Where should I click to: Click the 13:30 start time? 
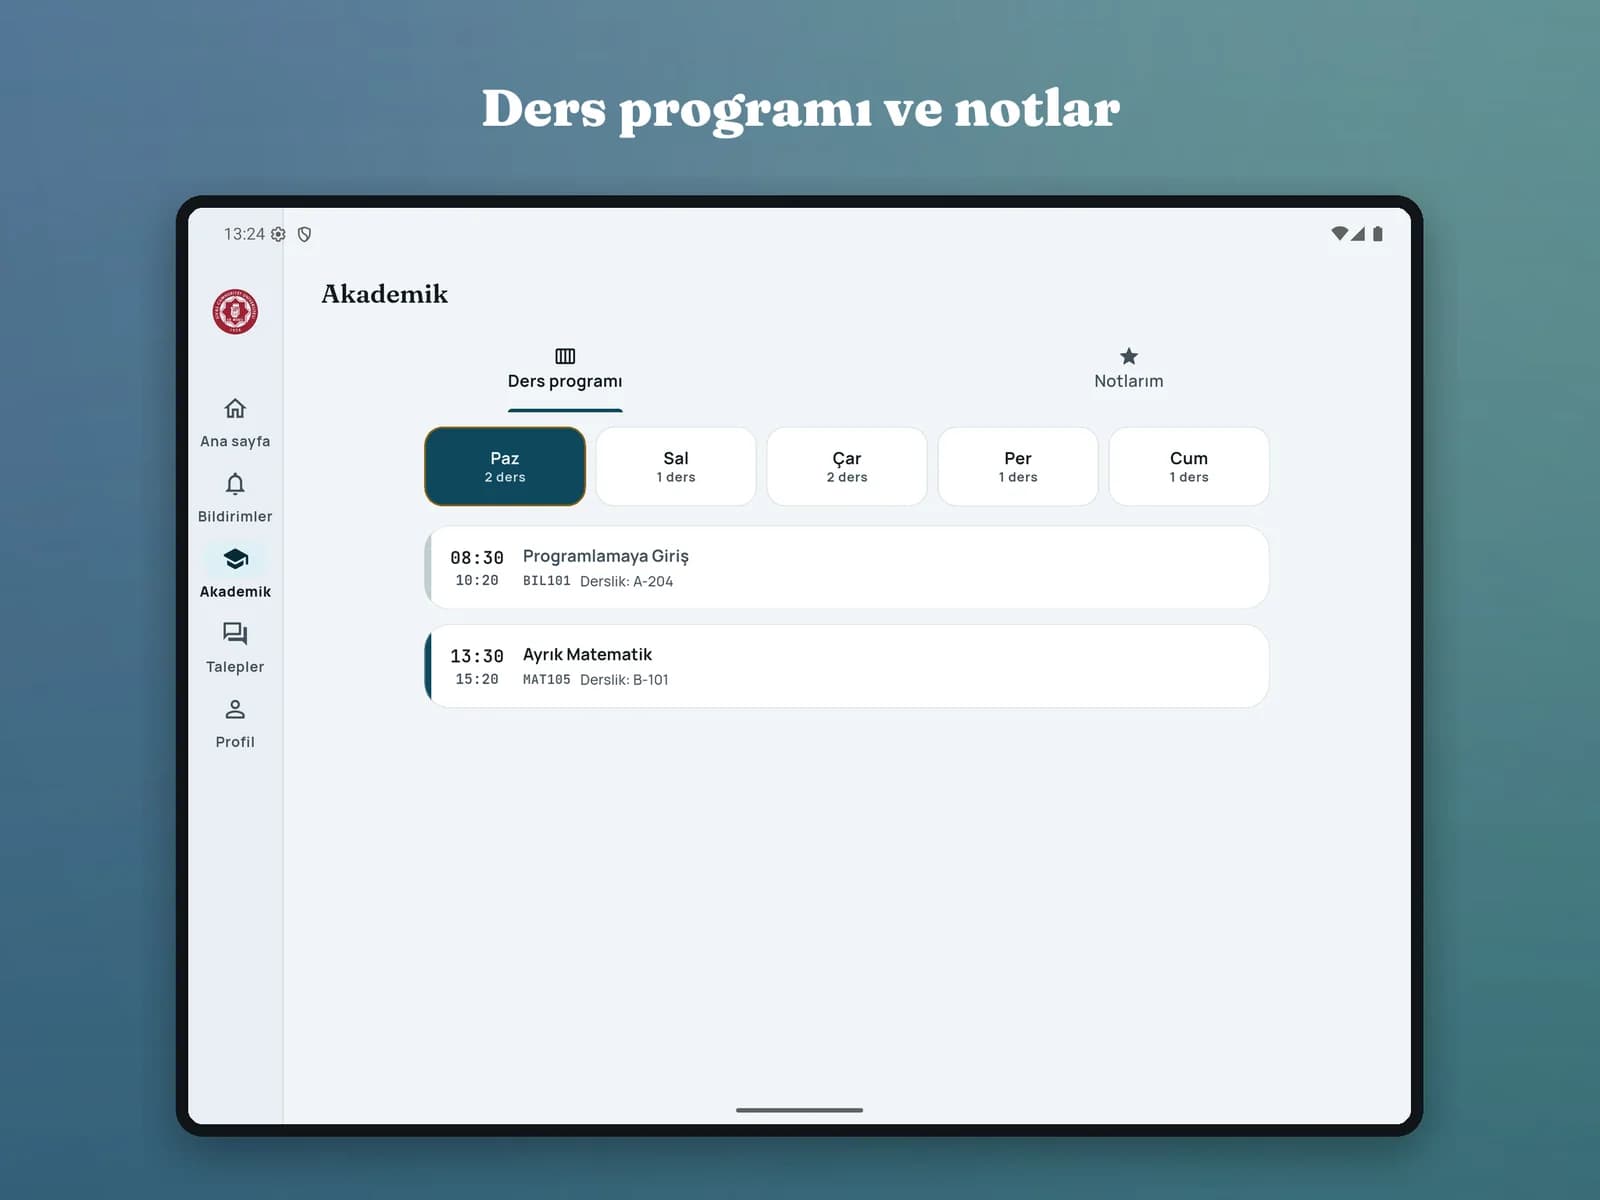tap(477, 656)
